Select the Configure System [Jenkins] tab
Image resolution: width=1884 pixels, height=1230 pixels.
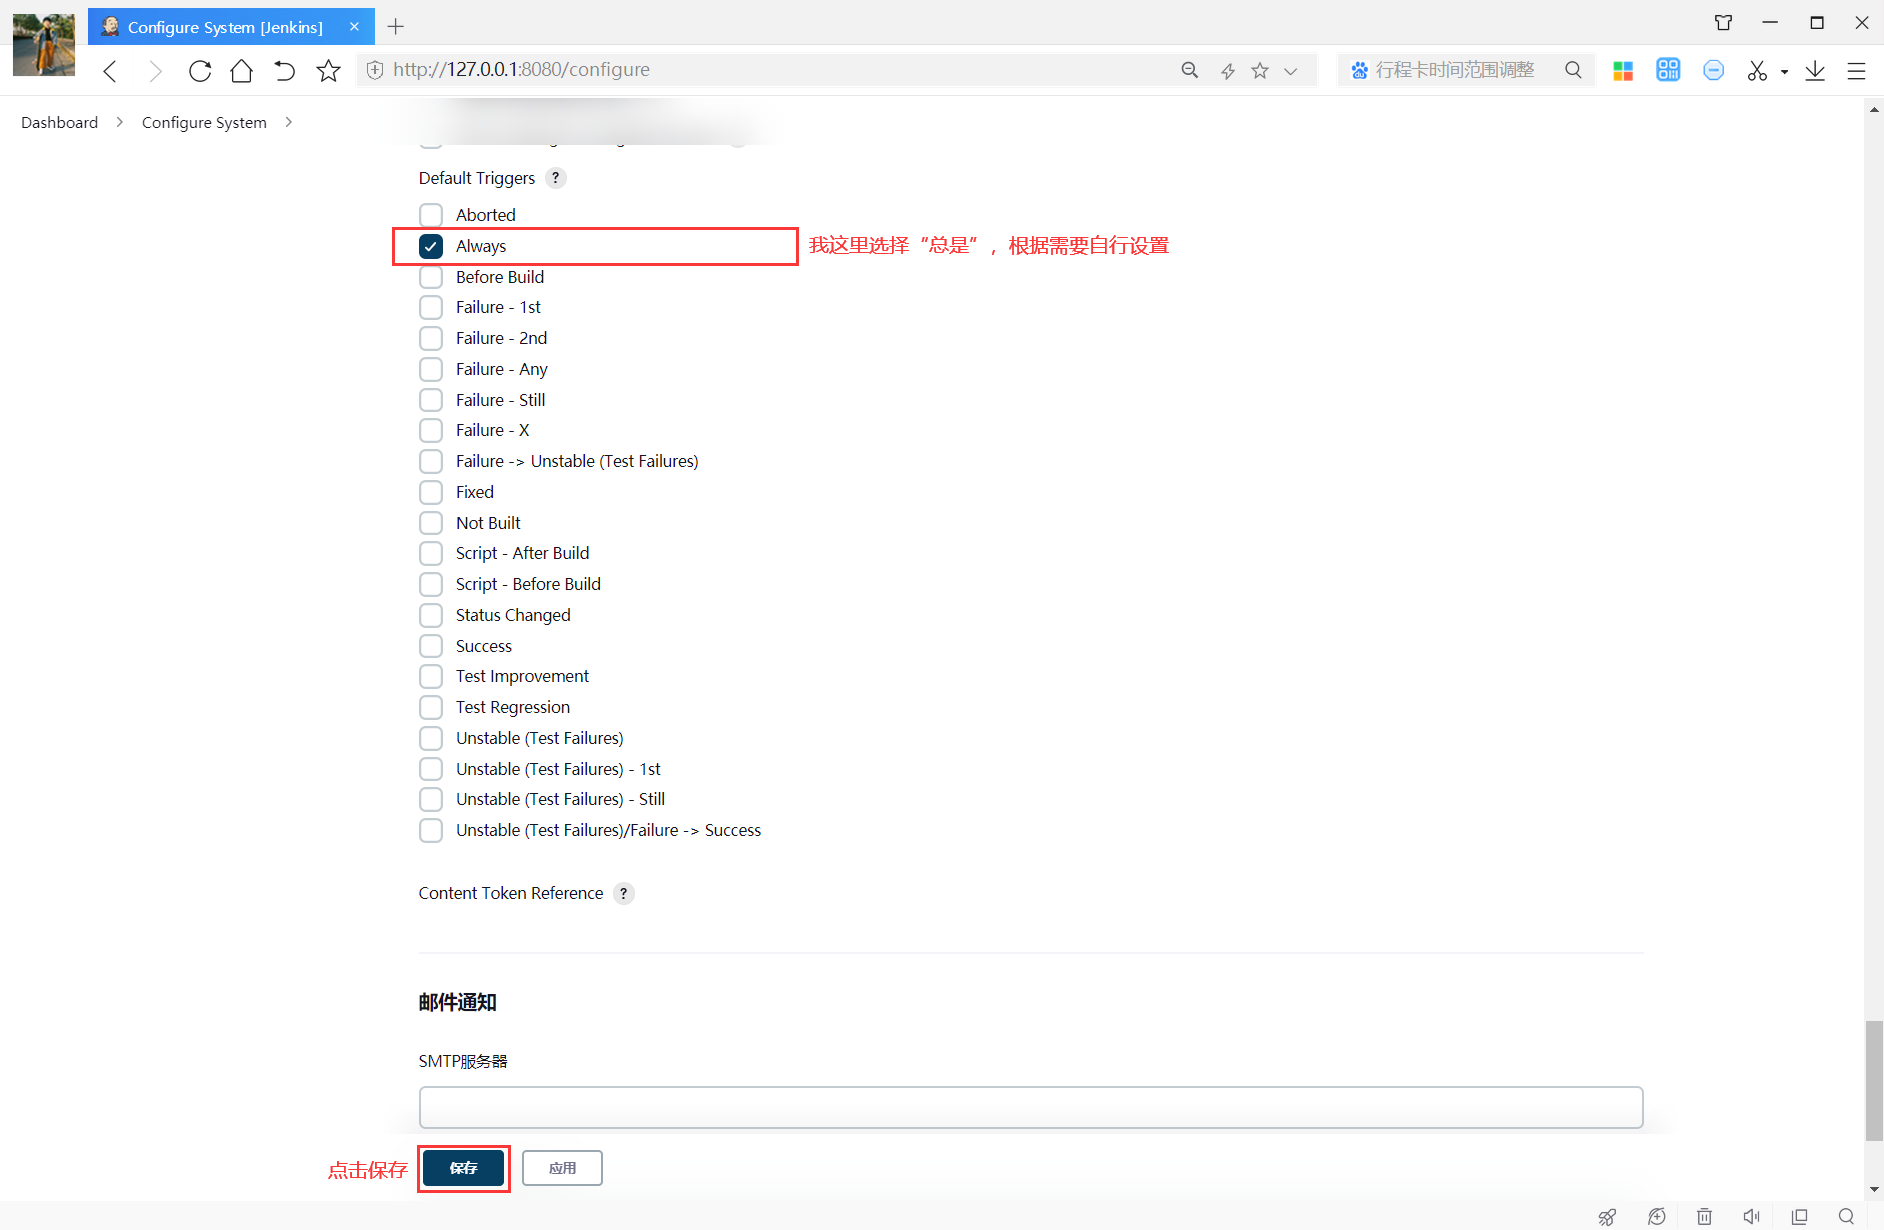(x=225, y=27)
